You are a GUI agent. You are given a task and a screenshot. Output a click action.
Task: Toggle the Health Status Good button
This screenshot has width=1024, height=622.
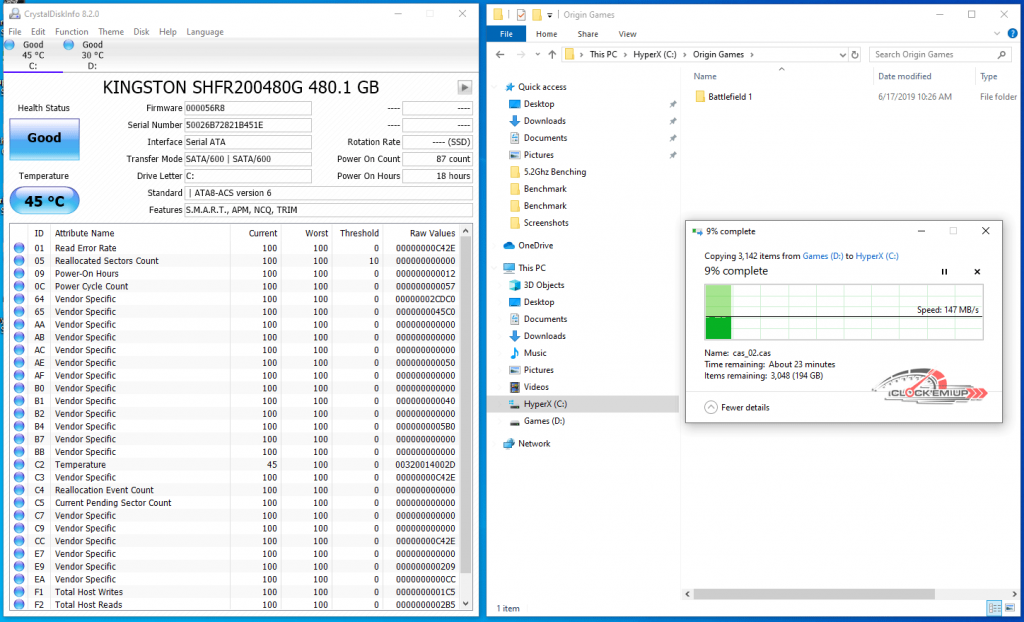[44, 138]
